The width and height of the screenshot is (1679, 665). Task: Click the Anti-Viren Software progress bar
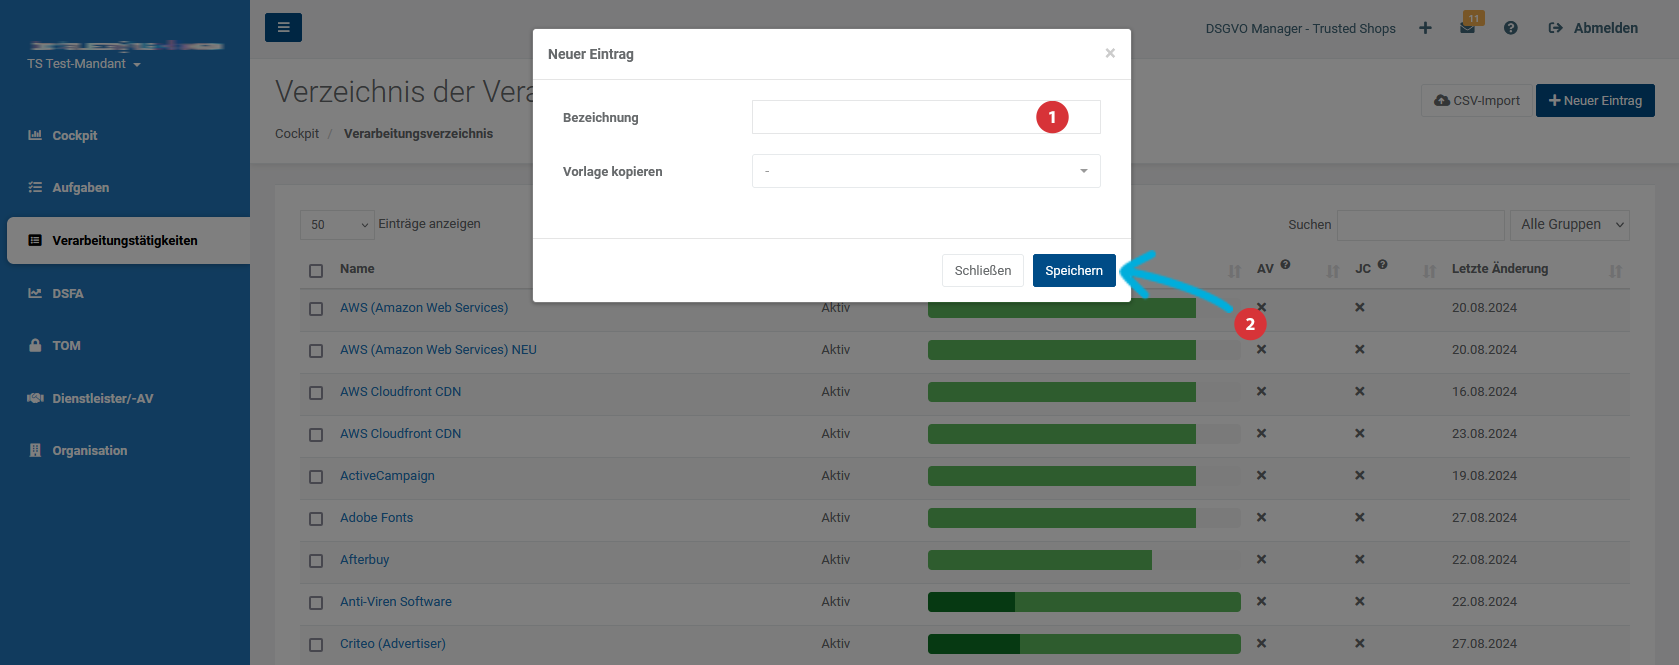[1084, 602]
